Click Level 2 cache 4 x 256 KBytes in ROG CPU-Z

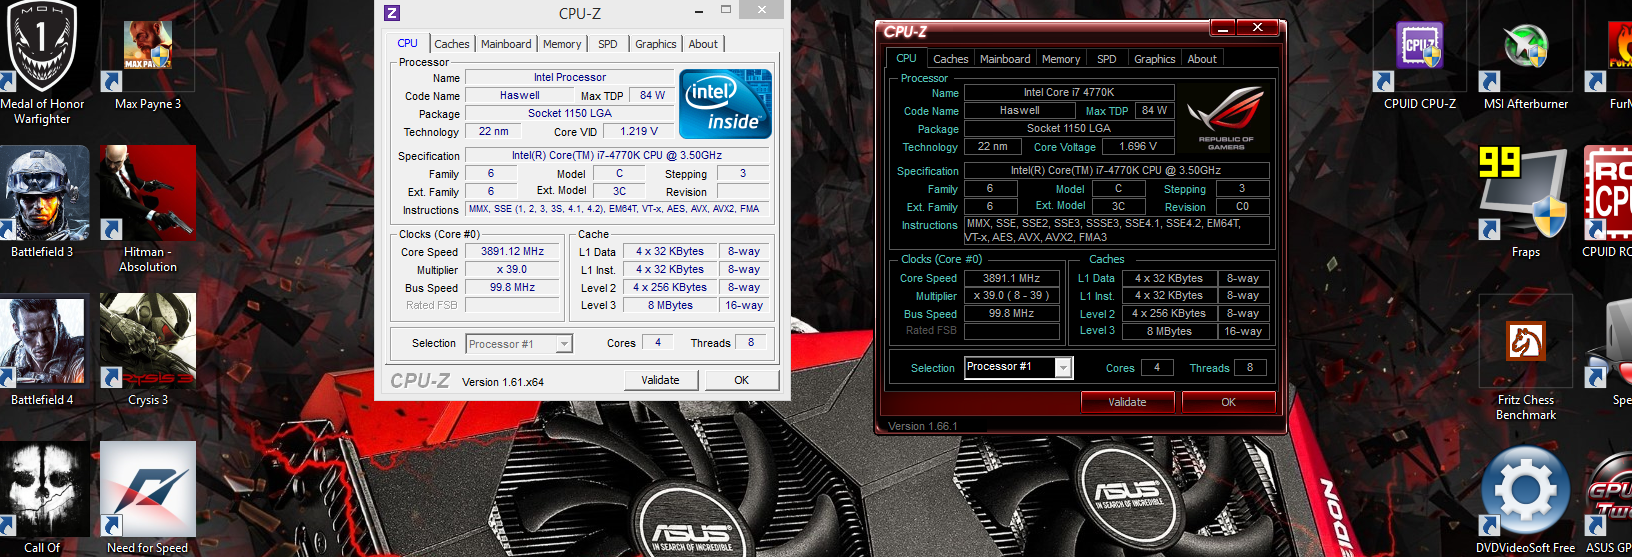tap(1169, 314)
